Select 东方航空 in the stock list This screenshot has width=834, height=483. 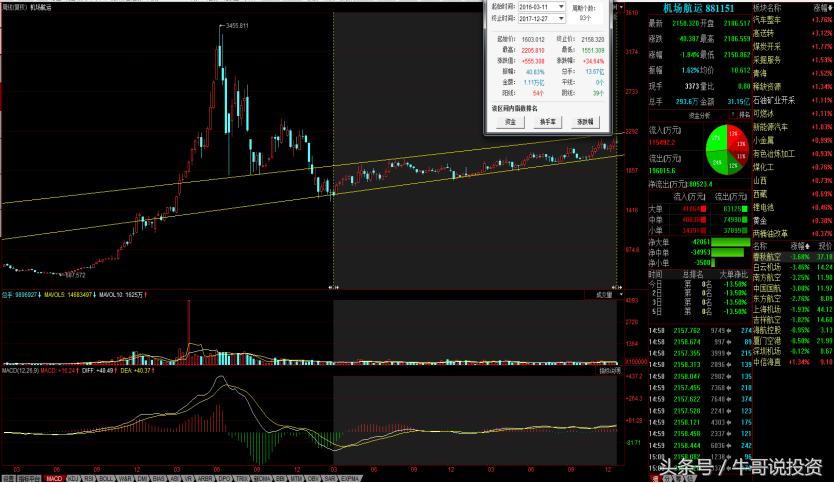tap(793, 298)
